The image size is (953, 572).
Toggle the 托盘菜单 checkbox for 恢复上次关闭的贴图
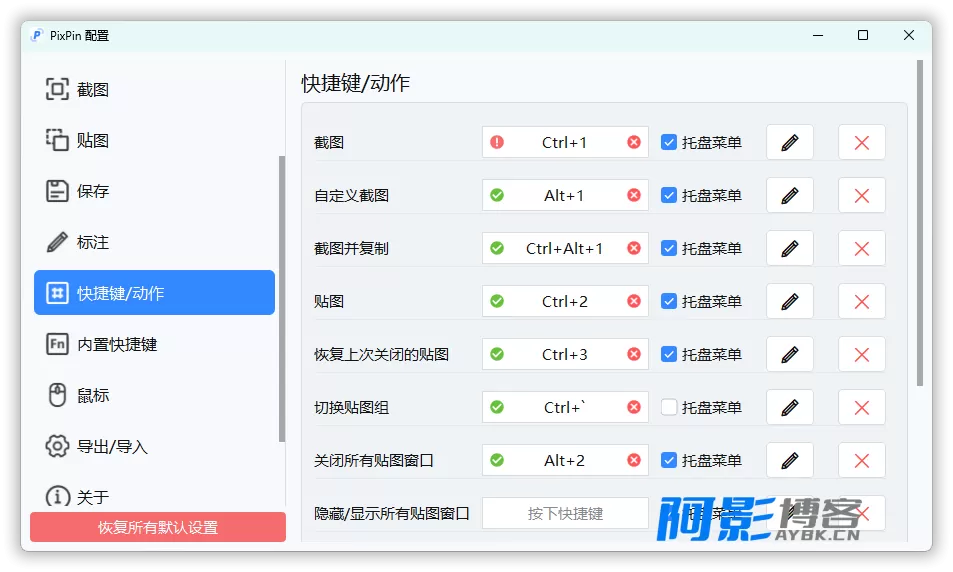[x=669, y=354]
